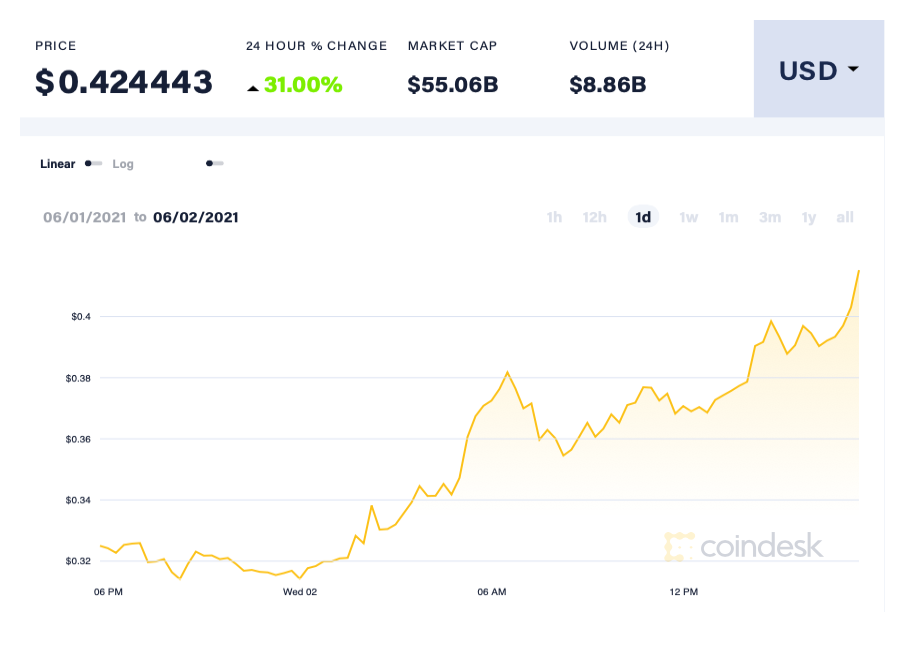The height and width of the screenshot is (672, 905).
Task: Click the chevron arrow next to USD
Action: coord(852,70)
